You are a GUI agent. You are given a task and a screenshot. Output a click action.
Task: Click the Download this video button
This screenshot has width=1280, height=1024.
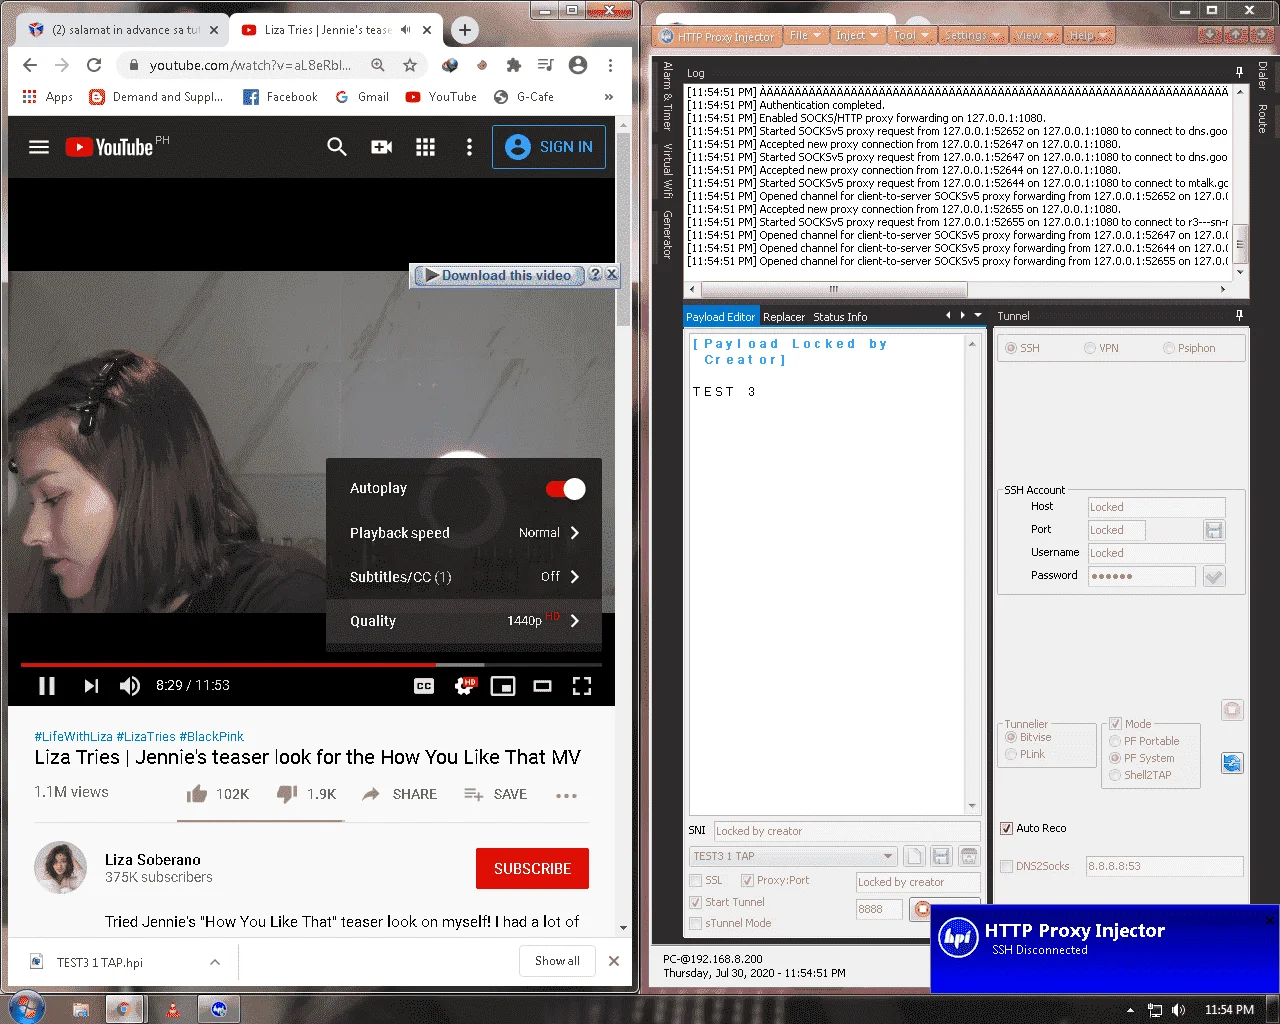point(498,275)
